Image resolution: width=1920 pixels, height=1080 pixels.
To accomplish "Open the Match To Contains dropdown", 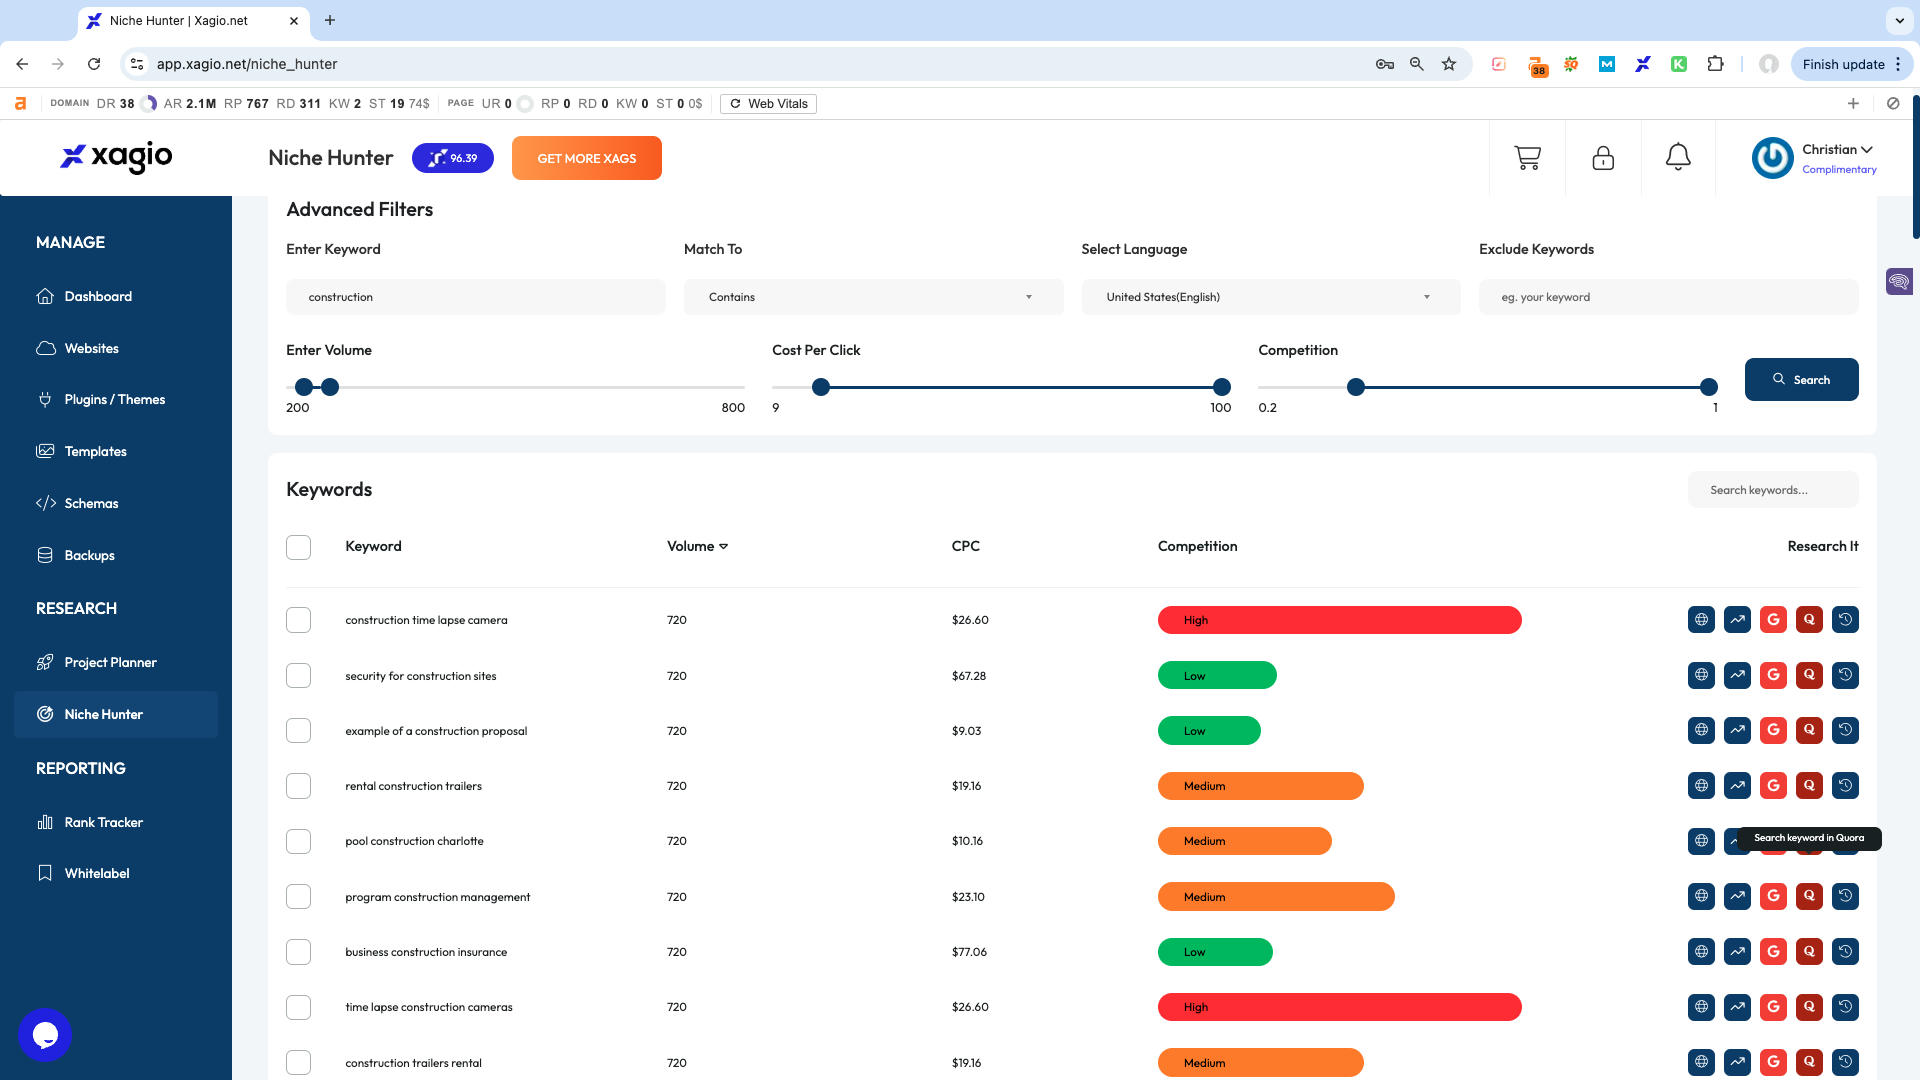I will pyautogui.click(x=873, y=297).
